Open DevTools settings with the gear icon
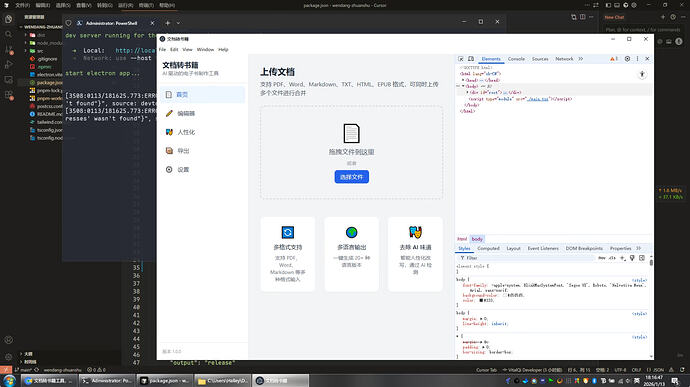 click(x=627, y=59)
